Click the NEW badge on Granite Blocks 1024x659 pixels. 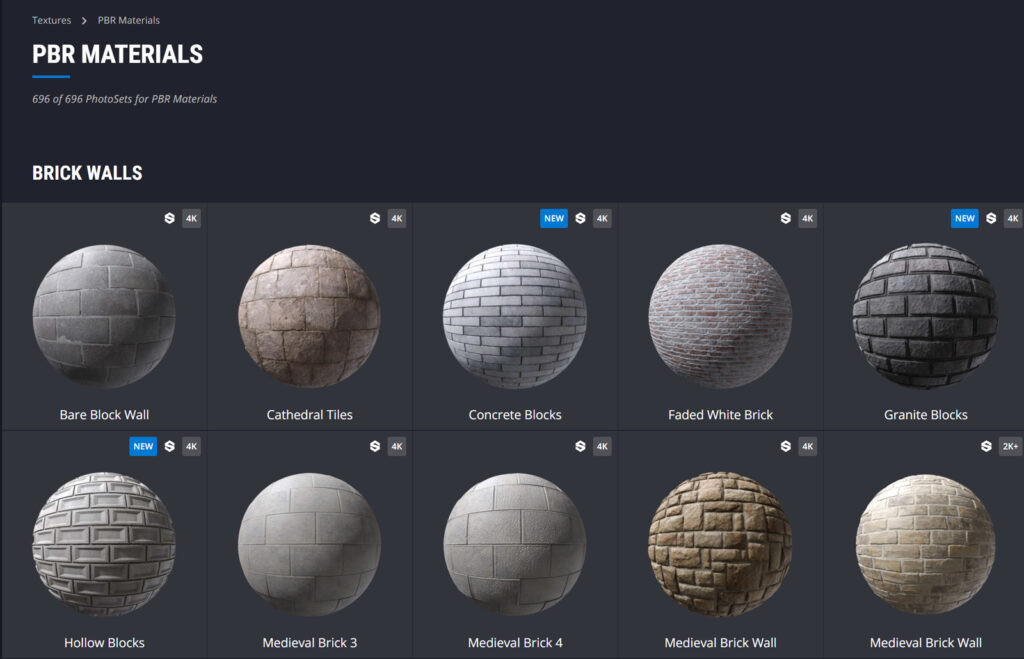pos(965,218)
